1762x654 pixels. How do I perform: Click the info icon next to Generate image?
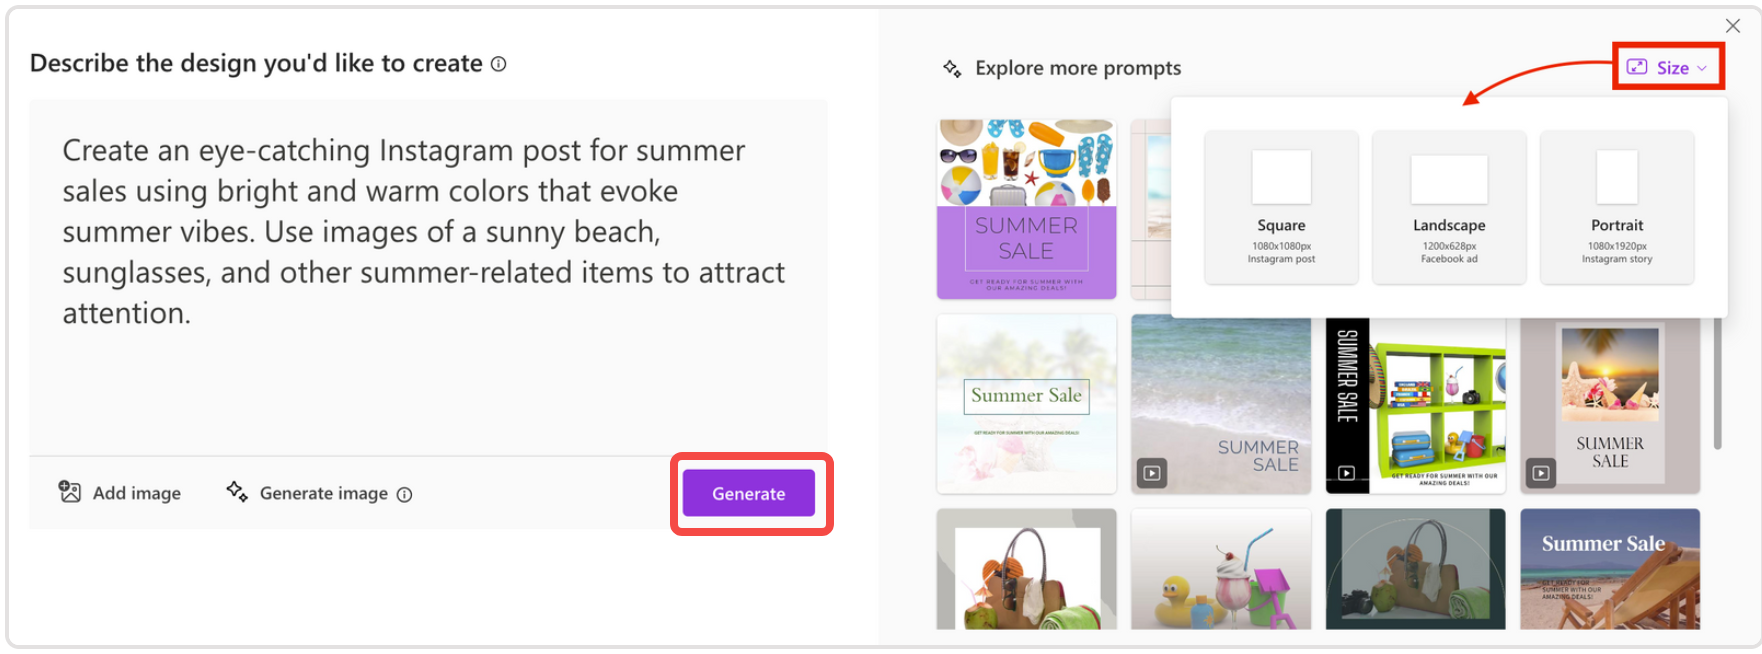405,493
